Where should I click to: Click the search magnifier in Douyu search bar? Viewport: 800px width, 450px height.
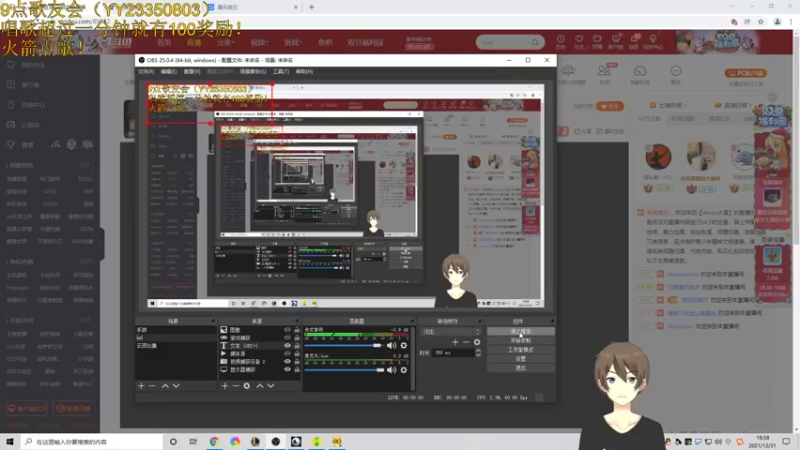[535, 42]
